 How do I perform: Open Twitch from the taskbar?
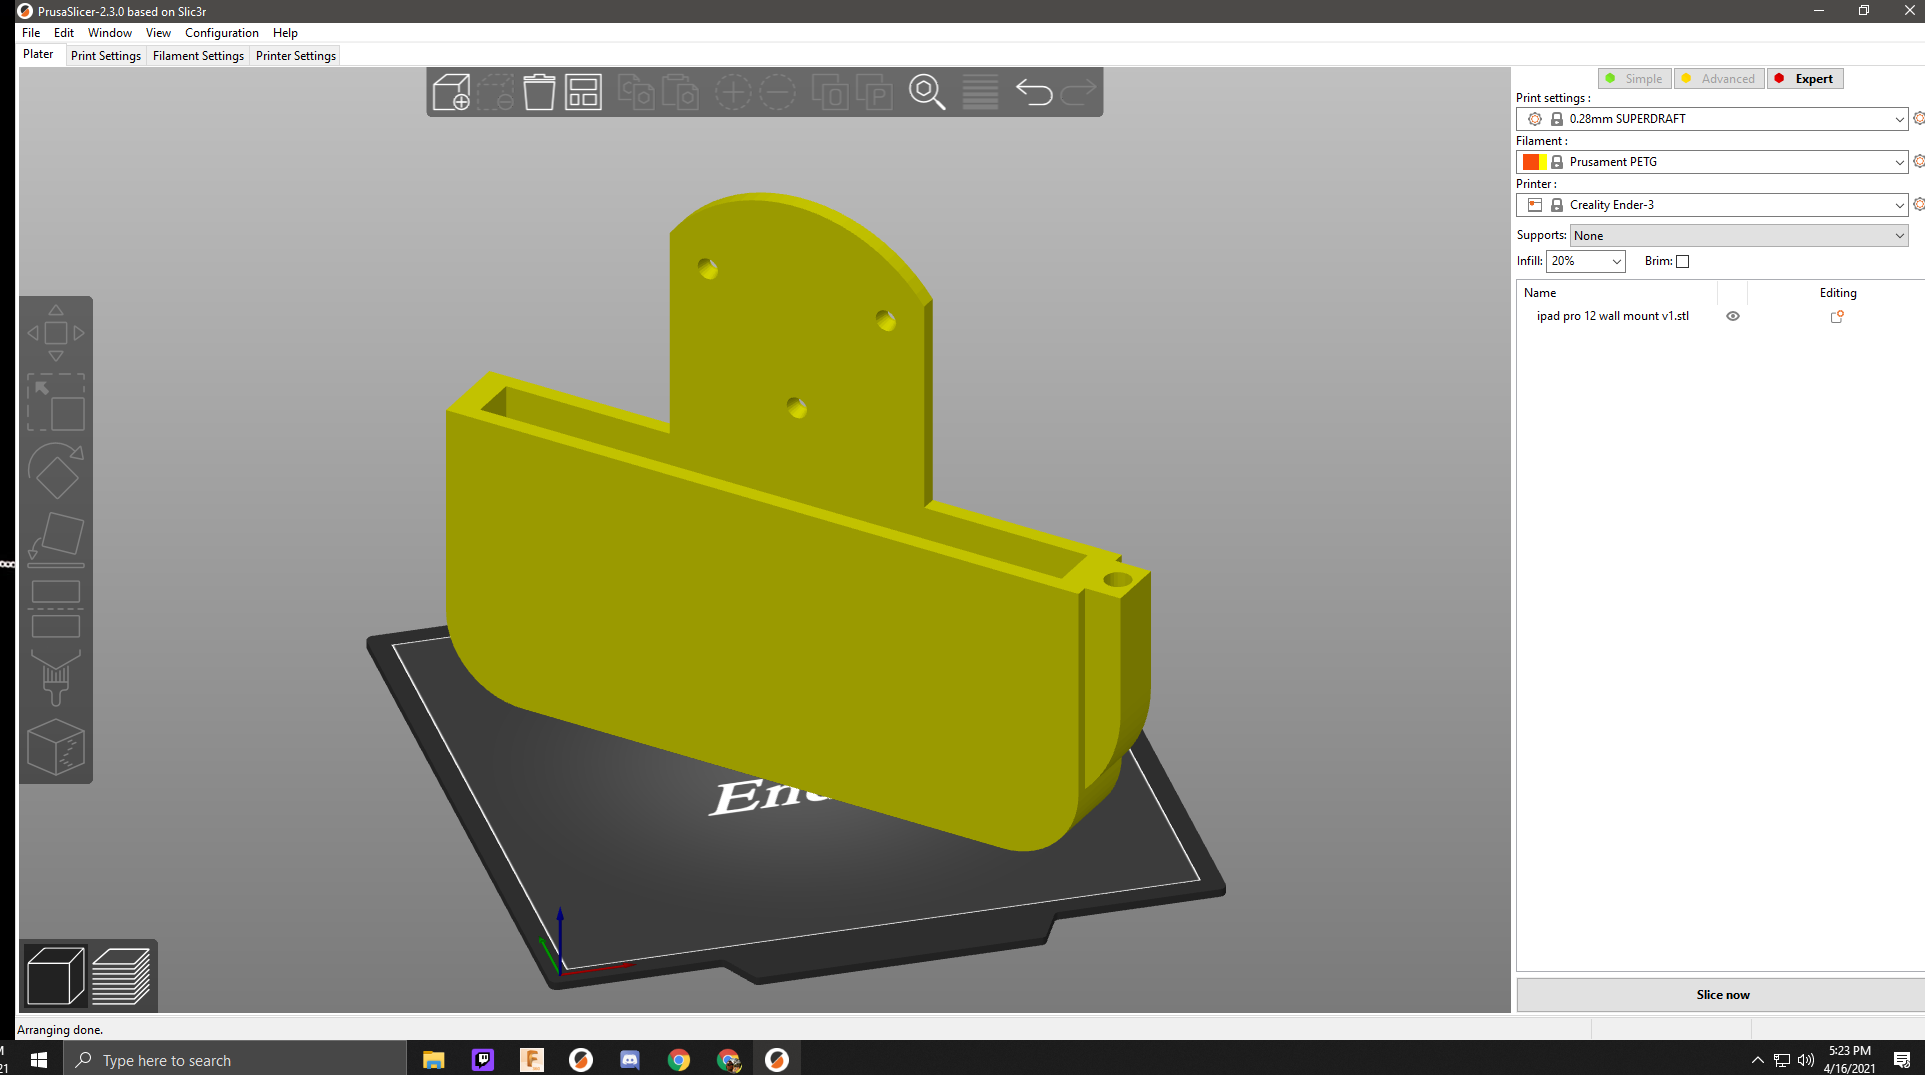point(483,1060)
